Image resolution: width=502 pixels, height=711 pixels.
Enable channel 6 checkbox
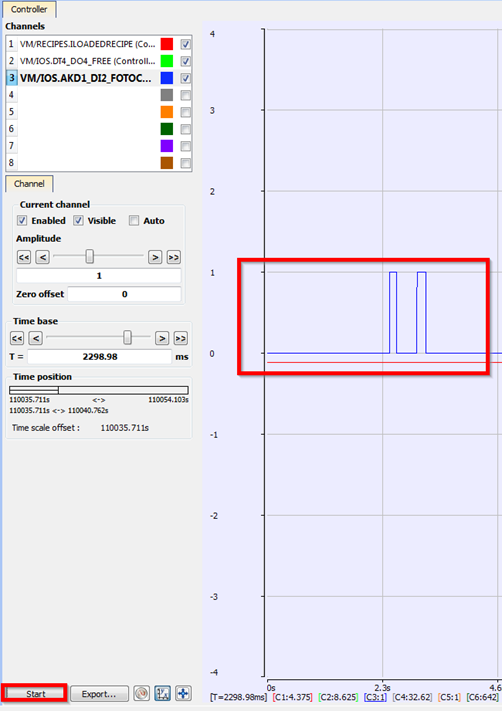185,129
